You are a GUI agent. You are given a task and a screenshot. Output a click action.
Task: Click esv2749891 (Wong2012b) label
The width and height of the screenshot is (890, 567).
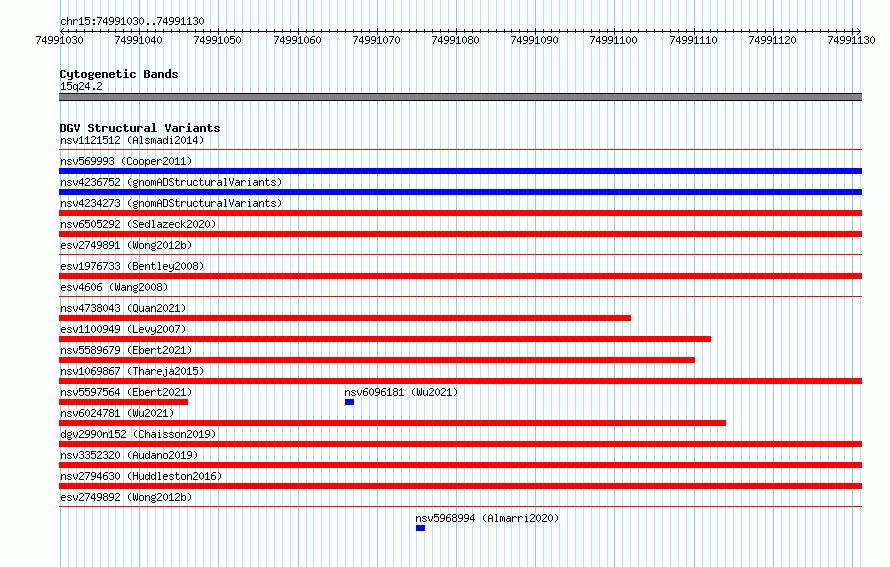[x=126, y=245]
